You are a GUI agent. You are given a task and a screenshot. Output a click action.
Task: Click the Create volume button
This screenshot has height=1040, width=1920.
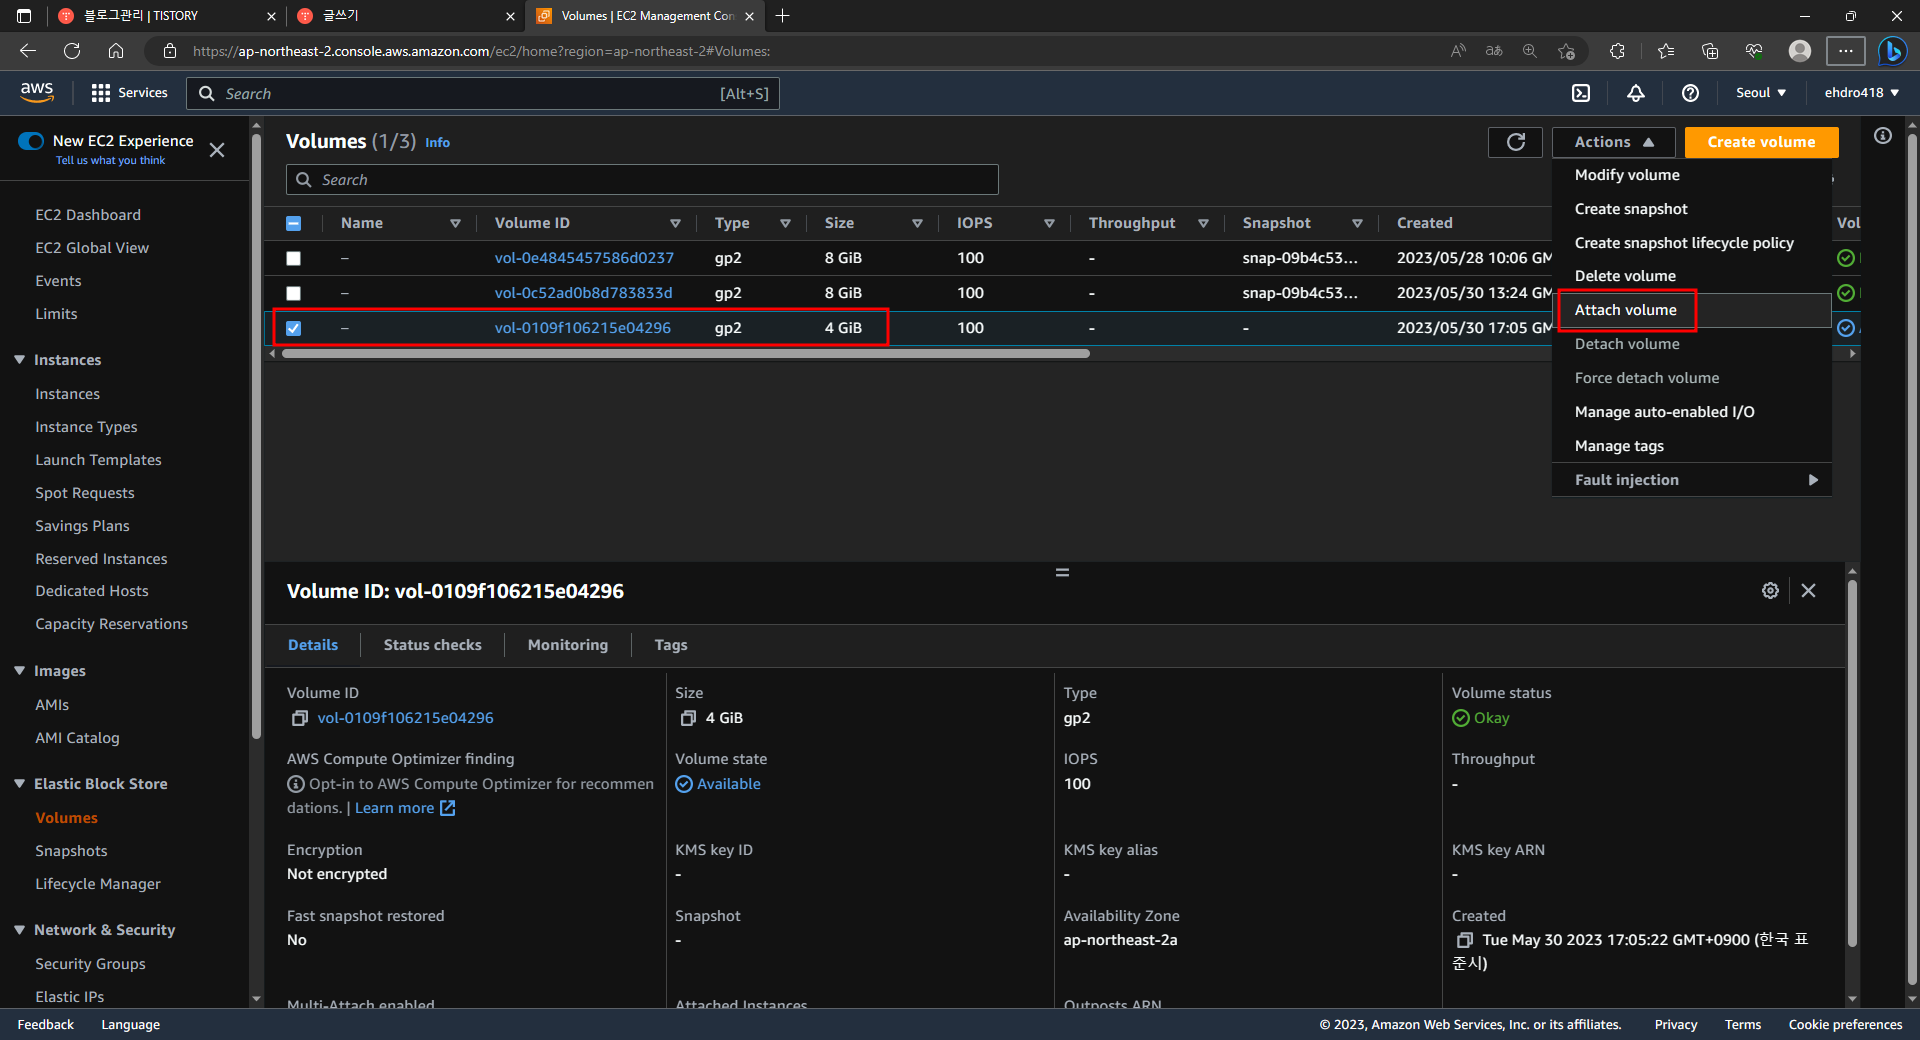pyautogui.click(x=1761, y=142)
